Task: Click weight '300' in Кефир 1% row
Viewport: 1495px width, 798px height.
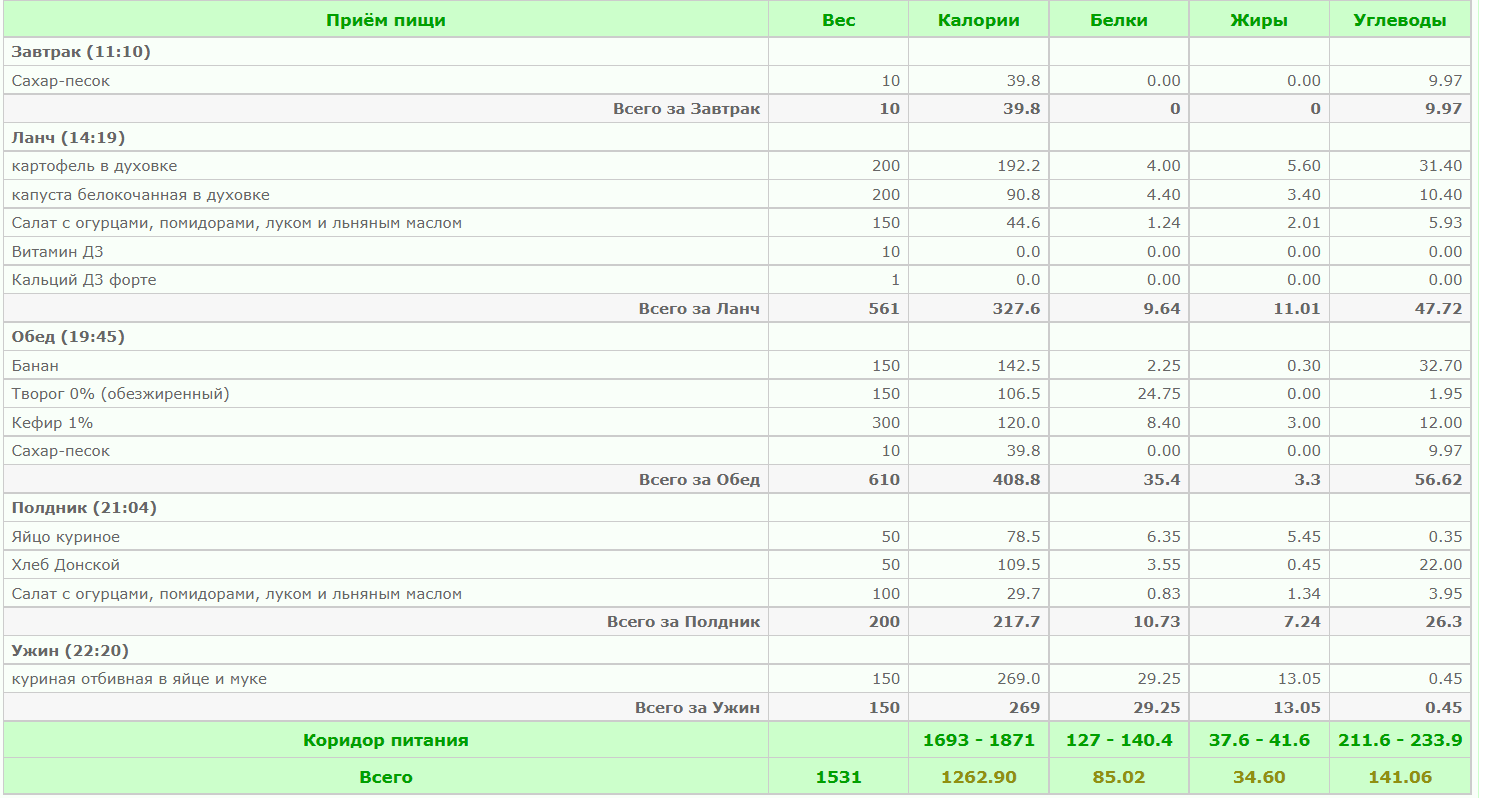Action: coord(885,423)
